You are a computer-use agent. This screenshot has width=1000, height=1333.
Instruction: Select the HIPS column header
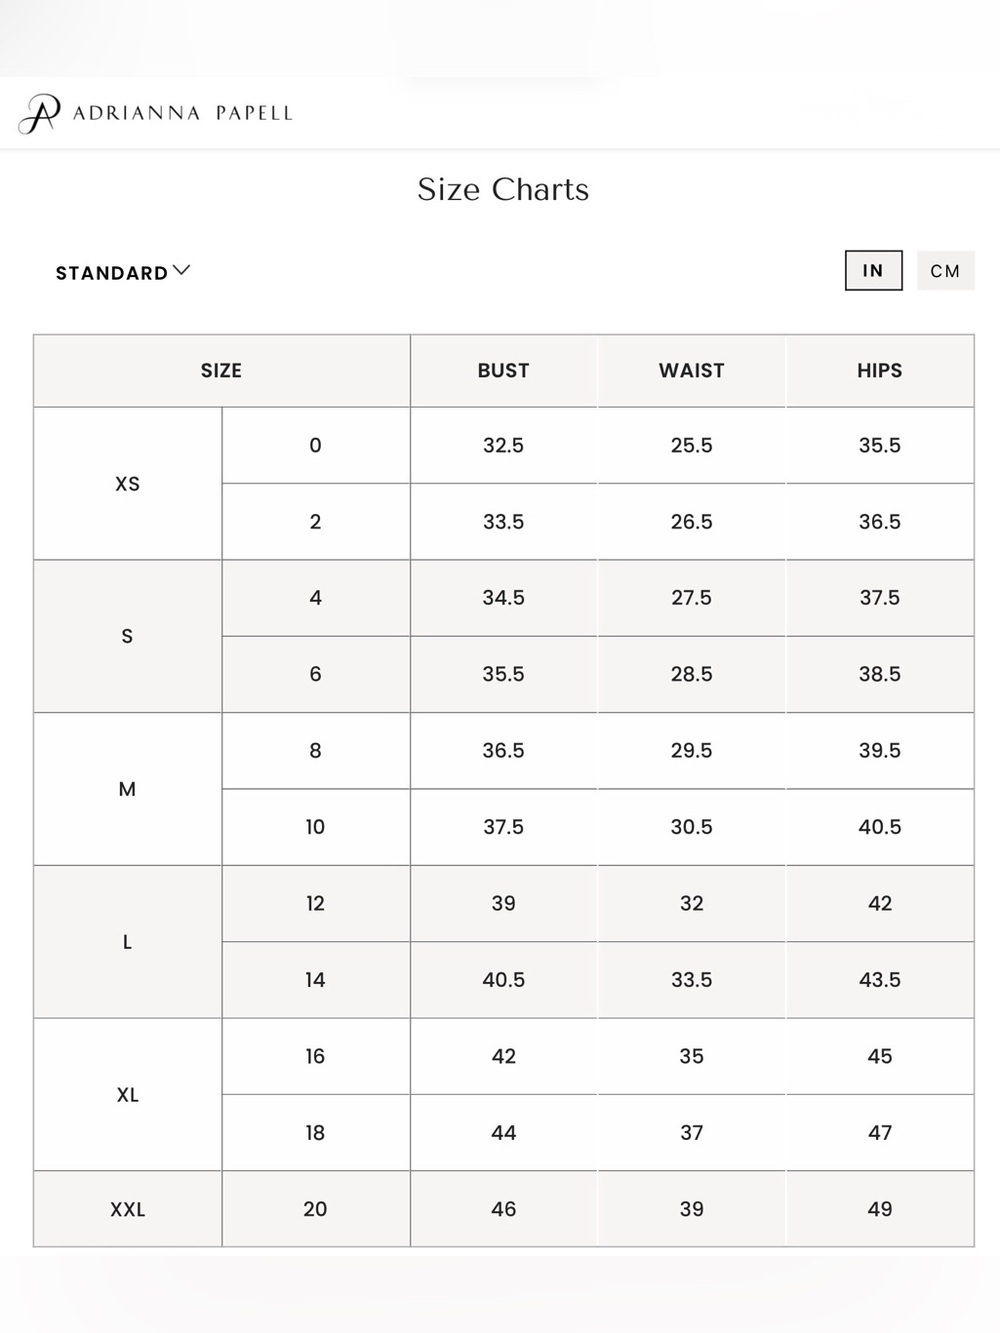880,371
